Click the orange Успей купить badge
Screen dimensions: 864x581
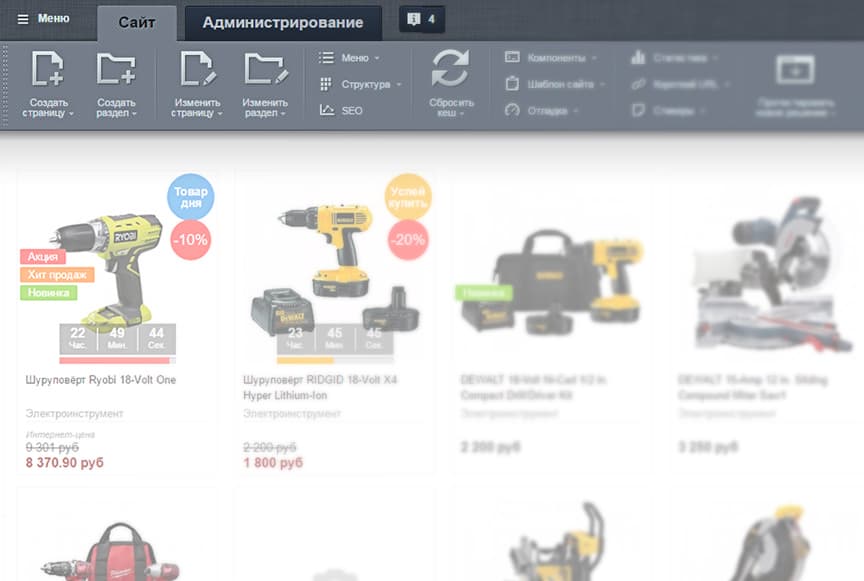[x=408, y=197]
